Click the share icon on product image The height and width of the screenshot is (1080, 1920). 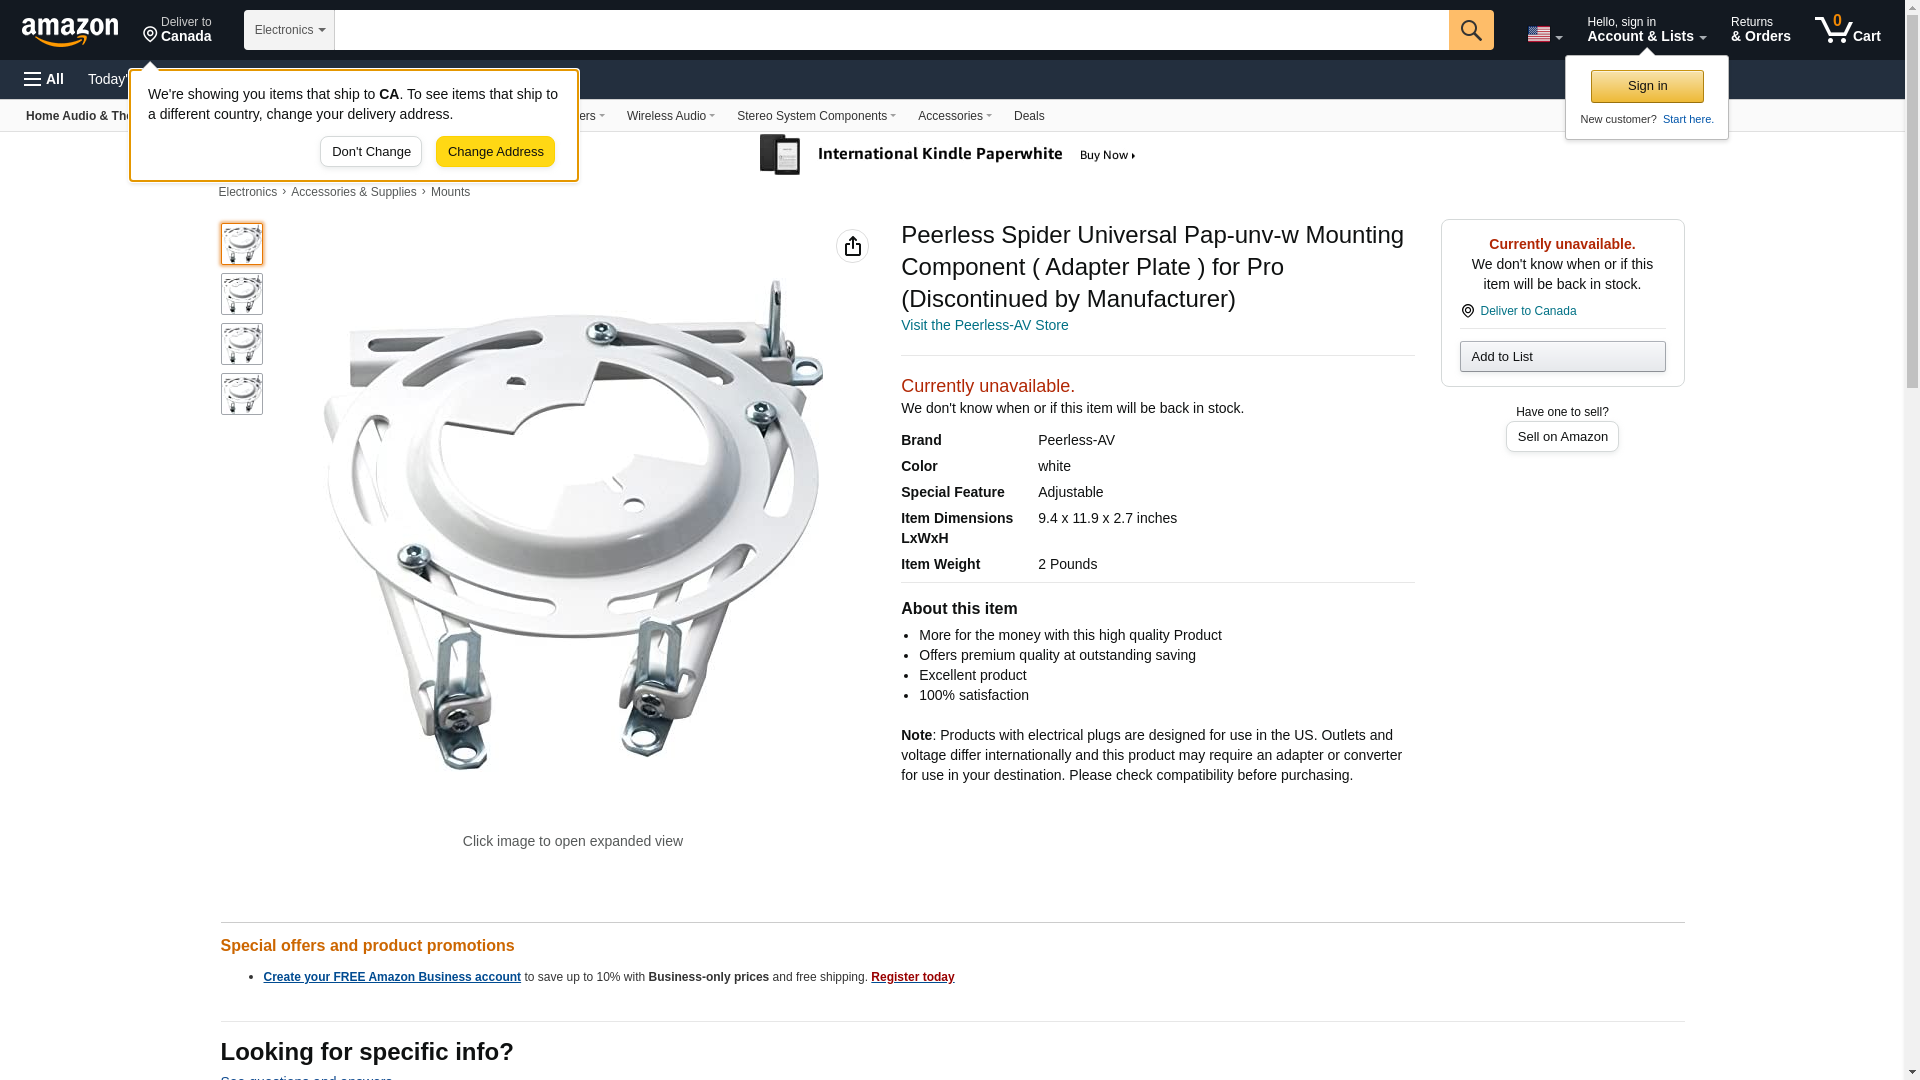(852, 246)
